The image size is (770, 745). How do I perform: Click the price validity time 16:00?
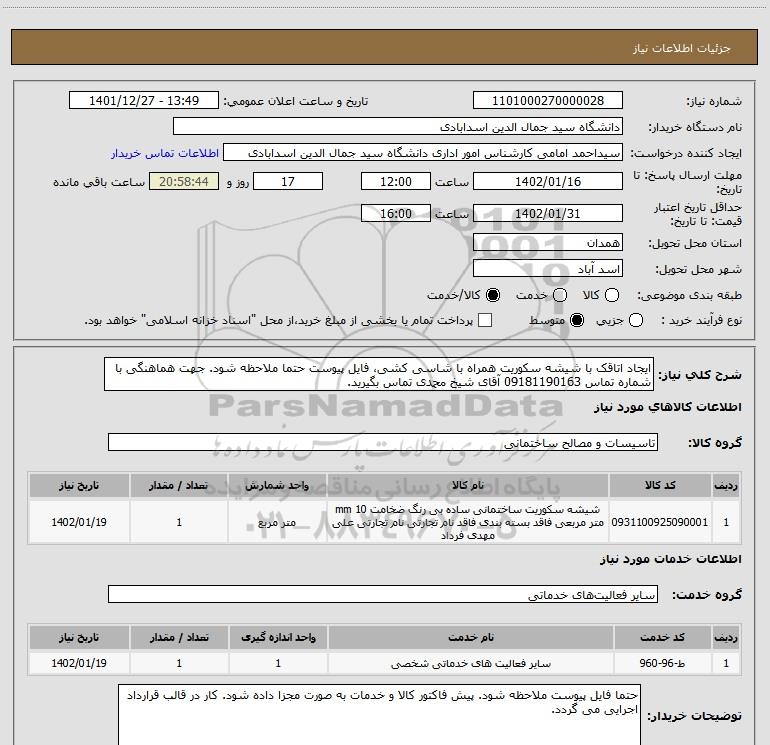pos(396,213)
